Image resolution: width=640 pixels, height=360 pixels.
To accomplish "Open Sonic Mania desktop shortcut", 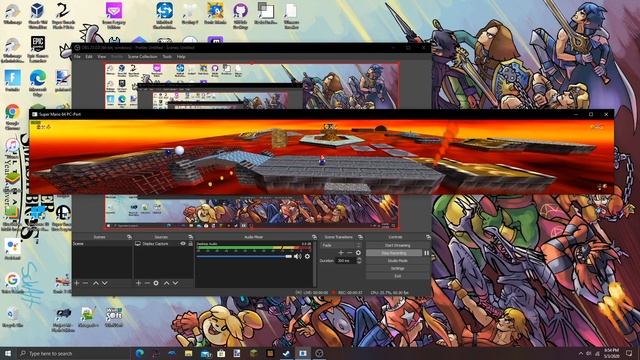I will (215, 14).
